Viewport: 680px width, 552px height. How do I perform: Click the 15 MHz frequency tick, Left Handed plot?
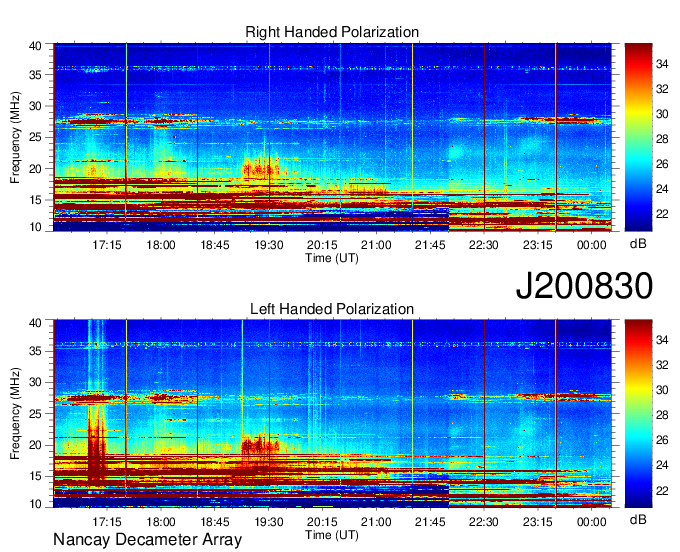click(x=36, y=476)
